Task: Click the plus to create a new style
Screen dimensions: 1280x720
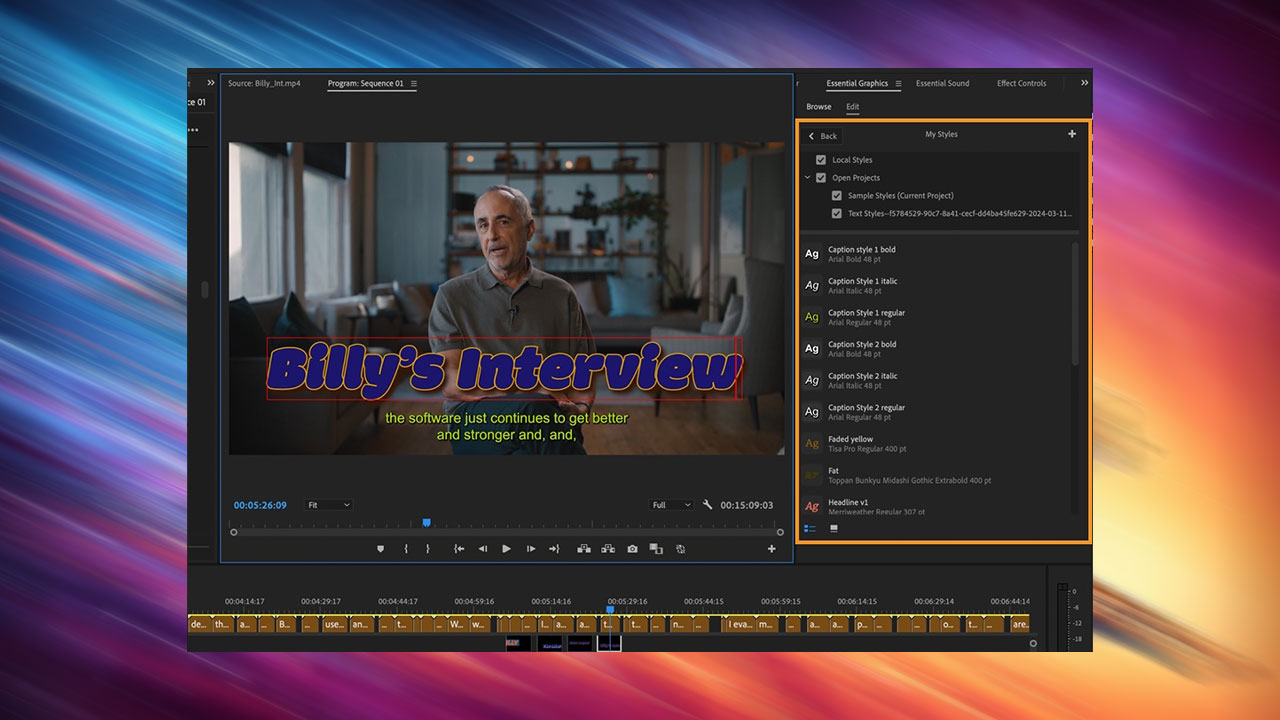Action: coord(1072,133)
